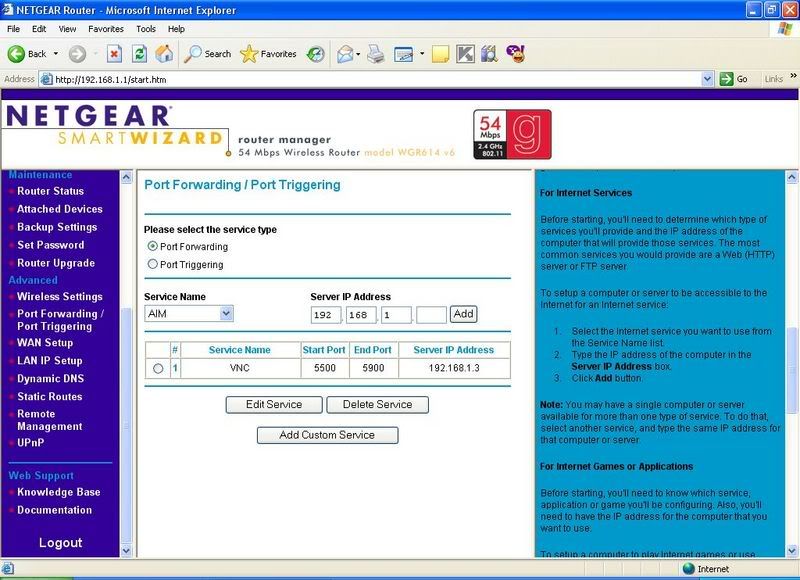Select the Port Triggering radio button
This screenshot has width=800, height=580.
[152, 264]
